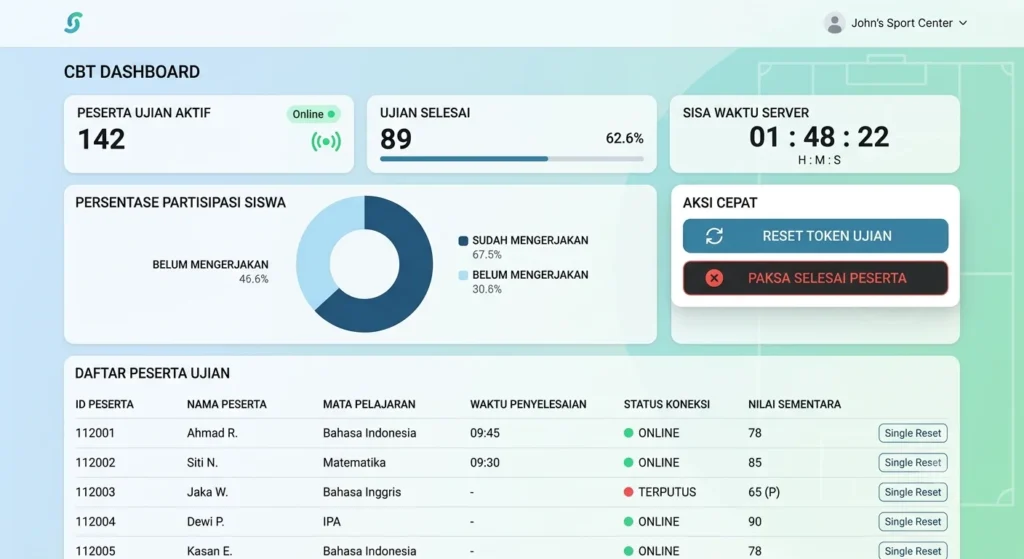Open the user avatar icon
Viewport: 1024px width, 559px height.
[x=834, y=23]
